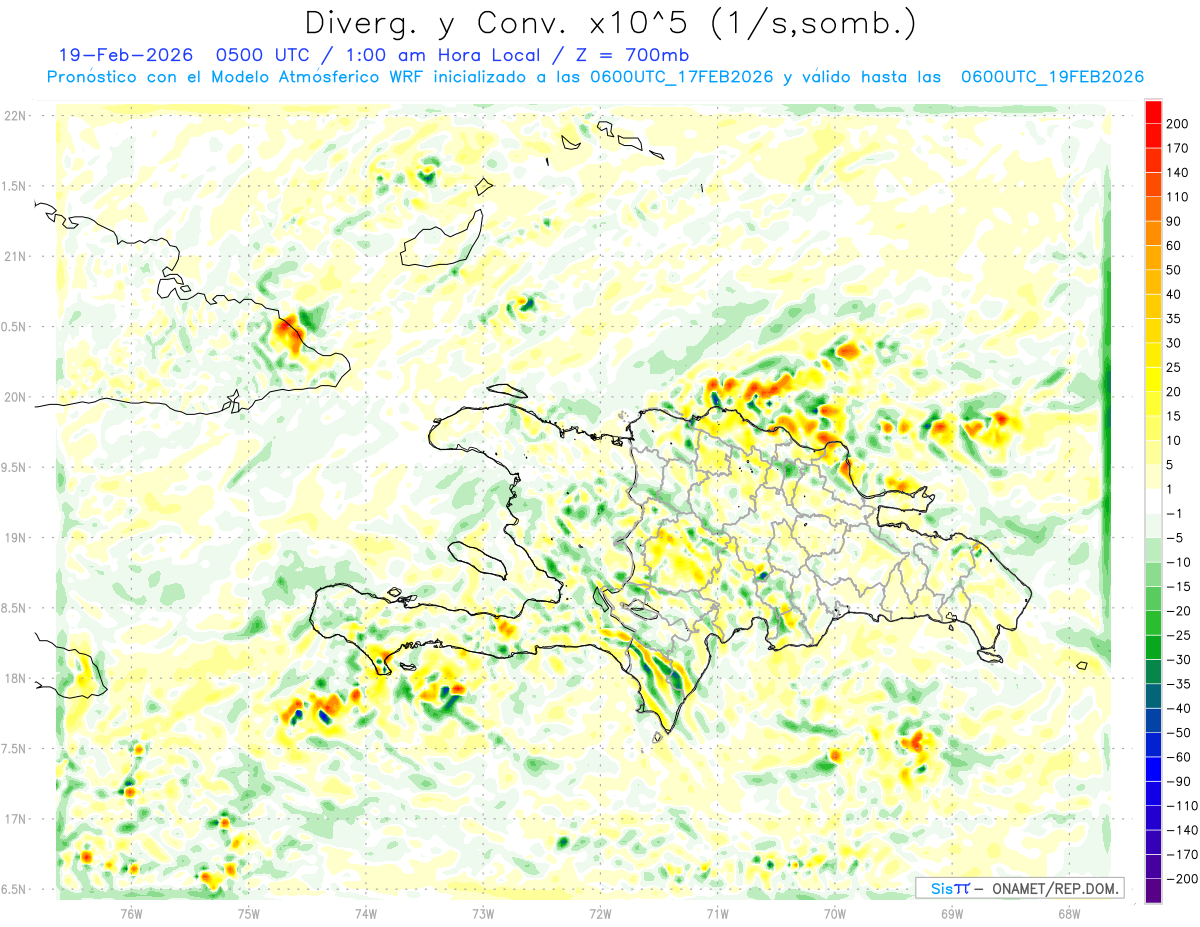Click the "19N" latitude label

(16, 537)
